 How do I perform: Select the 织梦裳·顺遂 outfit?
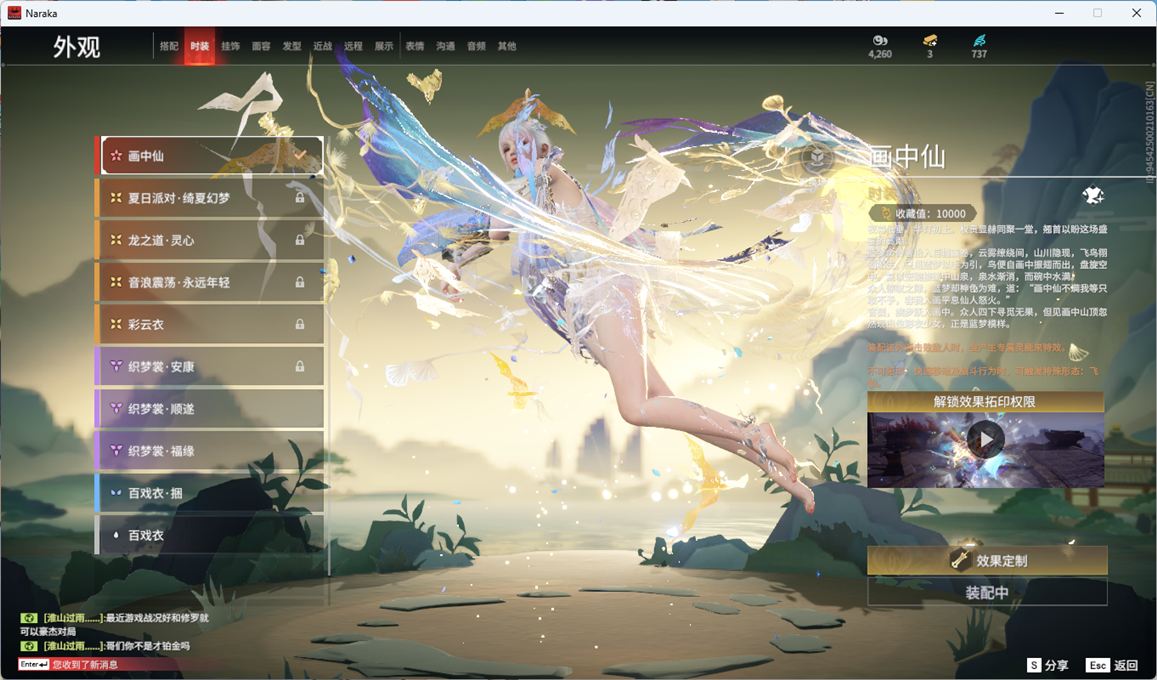[x=209, y=409]
